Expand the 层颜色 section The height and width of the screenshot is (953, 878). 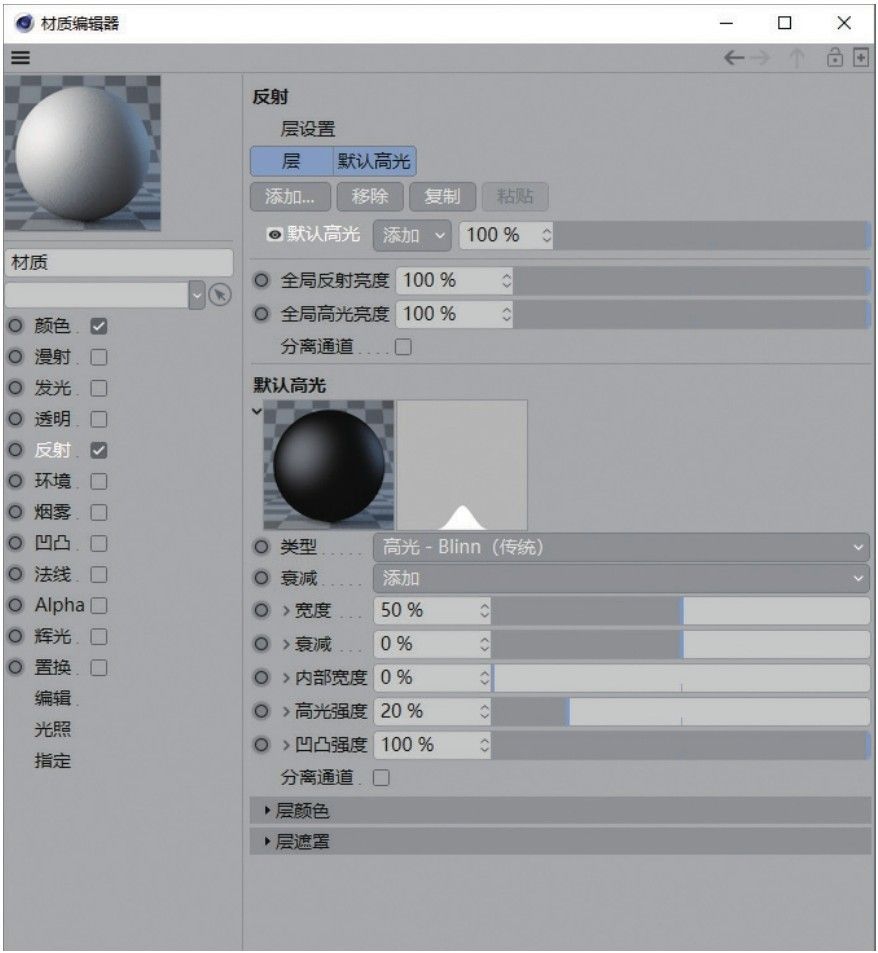560,811
